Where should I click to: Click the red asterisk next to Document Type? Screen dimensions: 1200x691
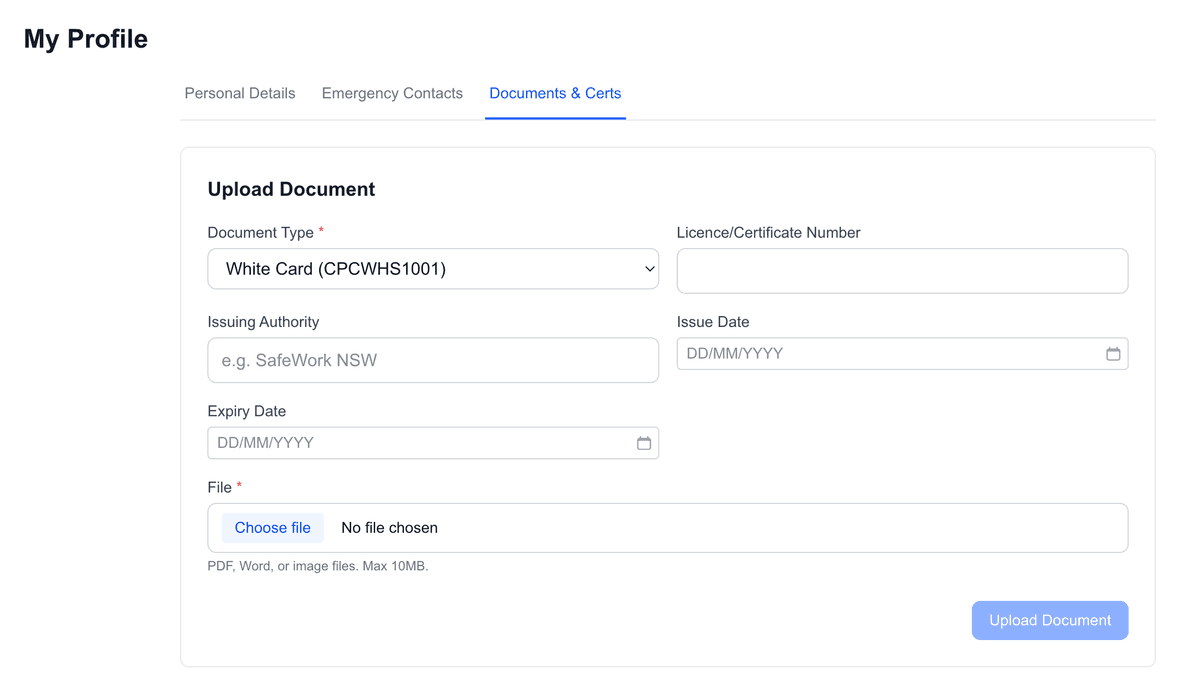click(x=321, y=230)
